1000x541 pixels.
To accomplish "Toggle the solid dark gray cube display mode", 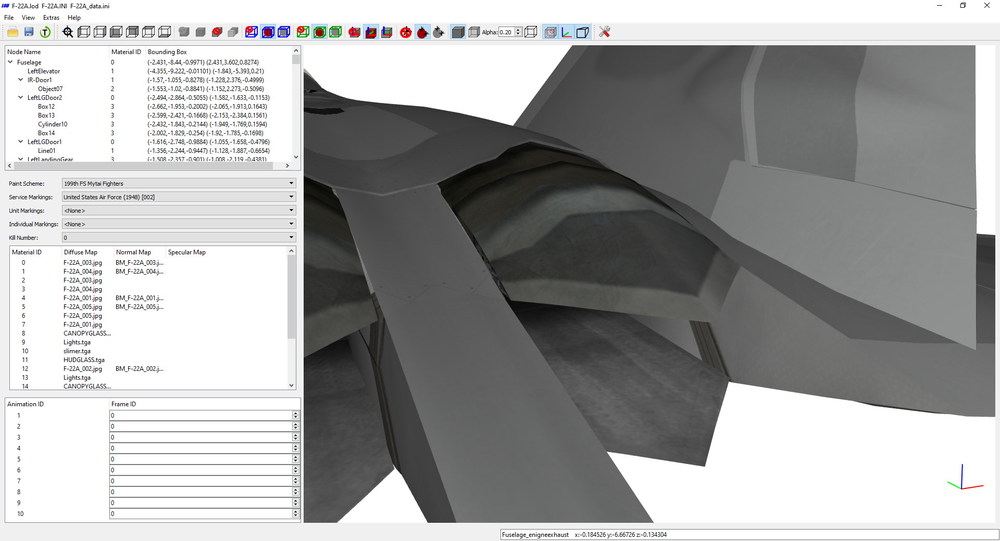I will pos(457,32).
